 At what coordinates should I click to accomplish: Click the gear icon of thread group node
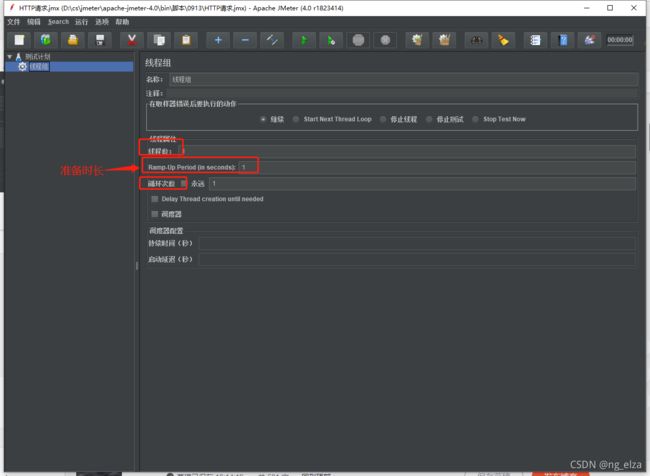tap(22, 66)
